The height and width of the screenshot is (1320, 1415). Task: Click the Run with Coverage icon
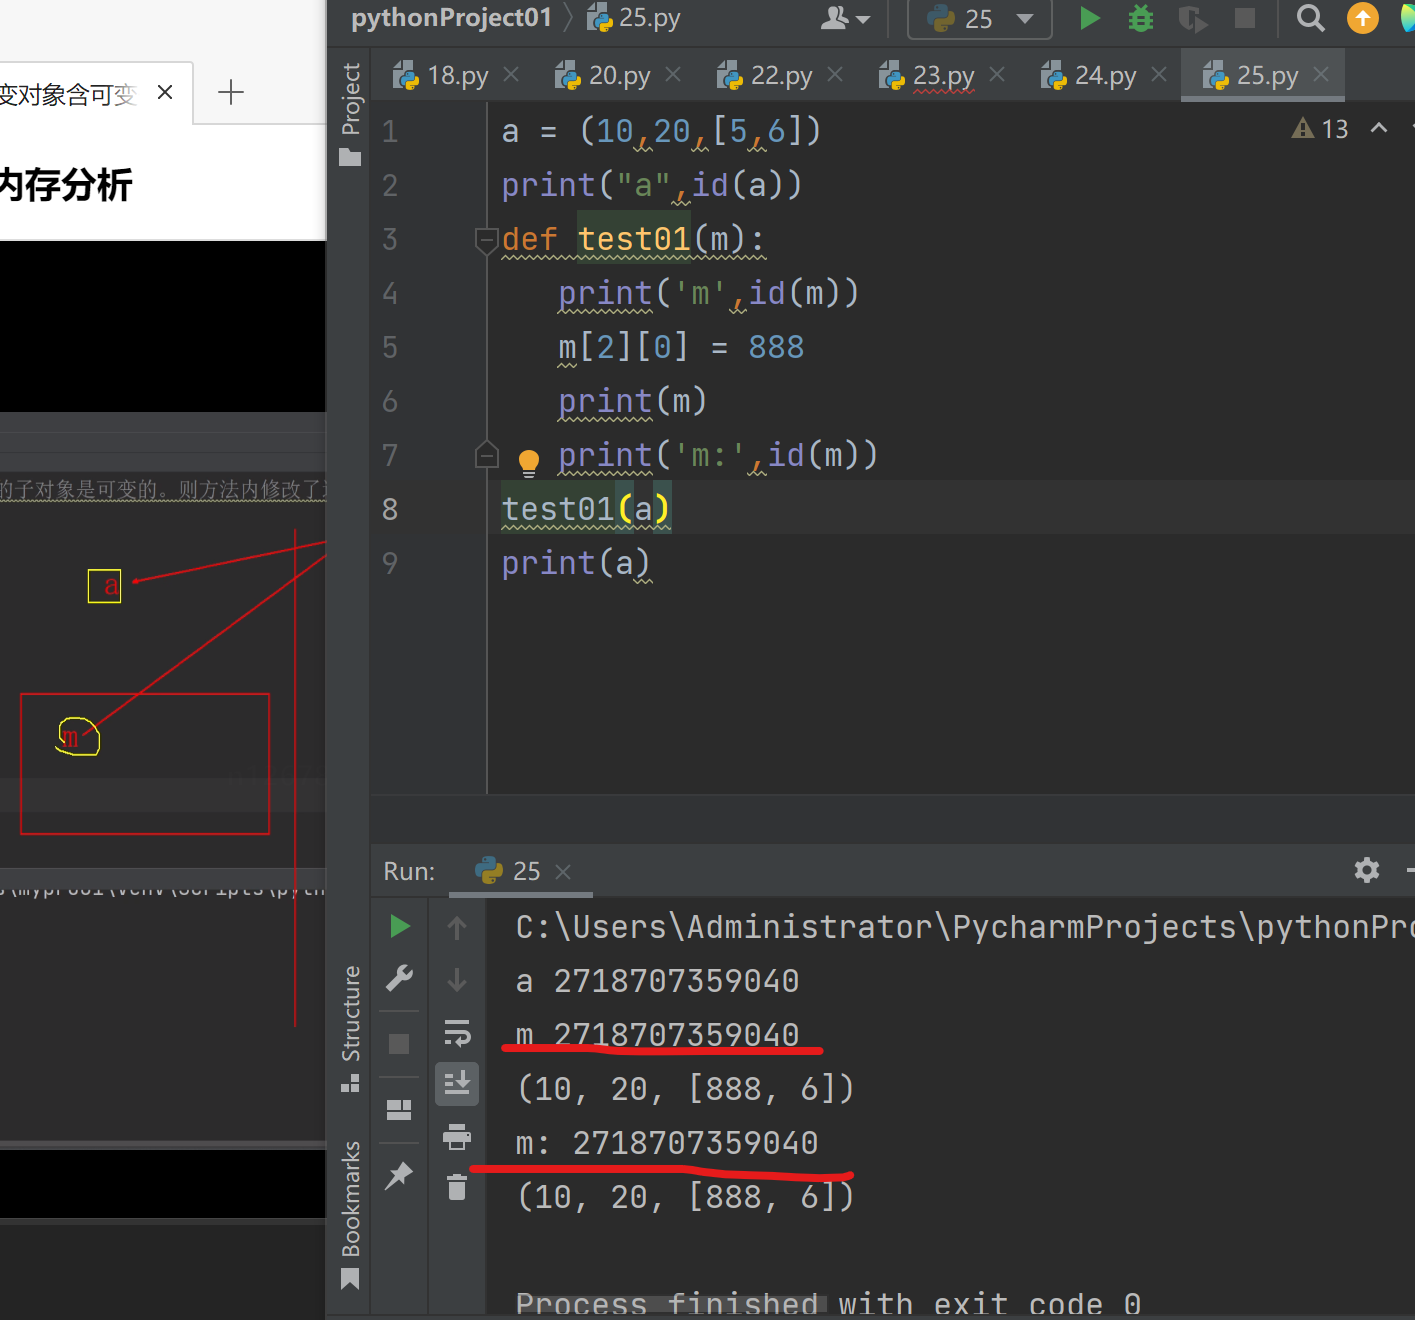point(1192,18)
